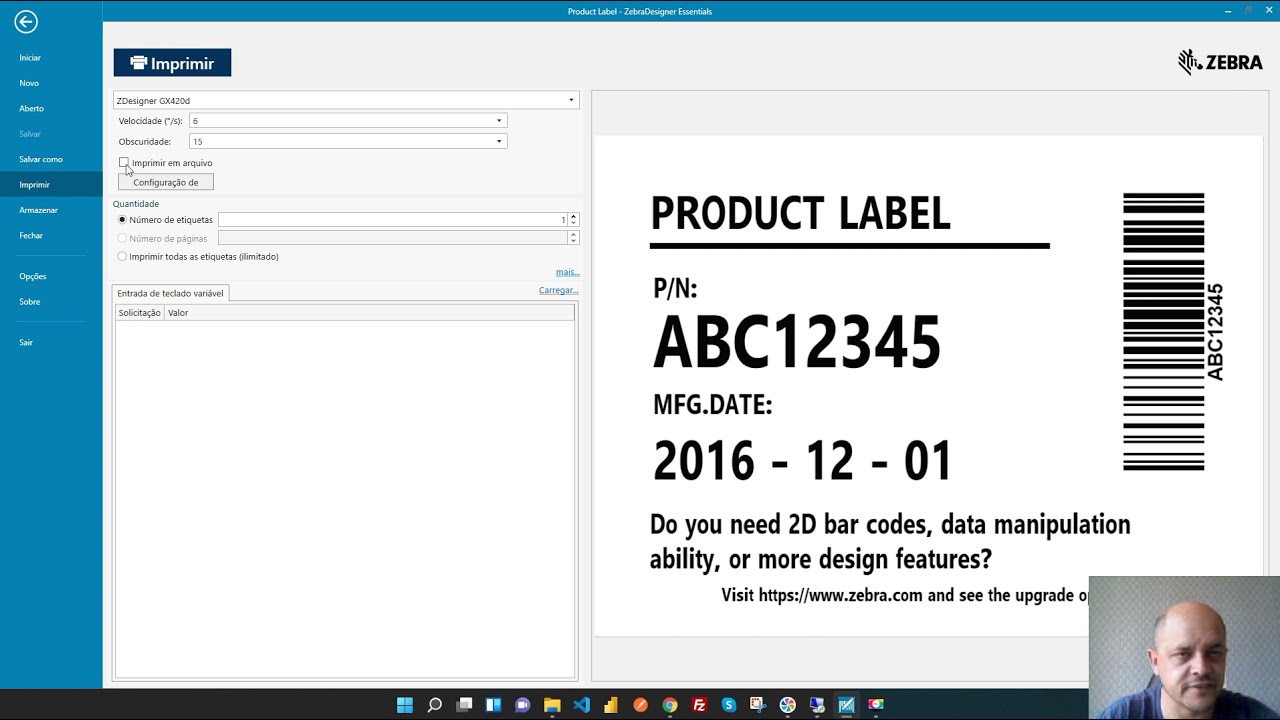The image size is (1280, 720).
Task: Open Snipping Tool from the taskbar
Action: 758,705
